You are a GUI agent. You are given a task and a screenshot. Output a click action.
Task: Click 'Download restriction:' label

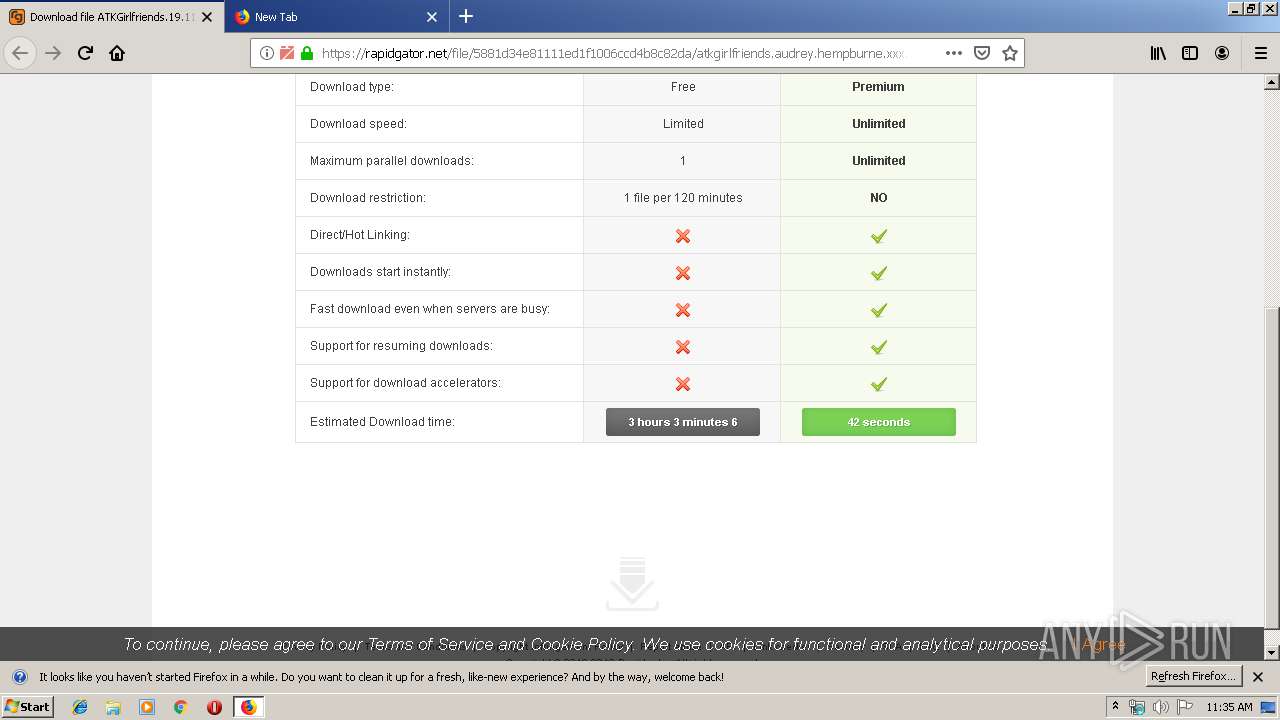pos(368,198)
